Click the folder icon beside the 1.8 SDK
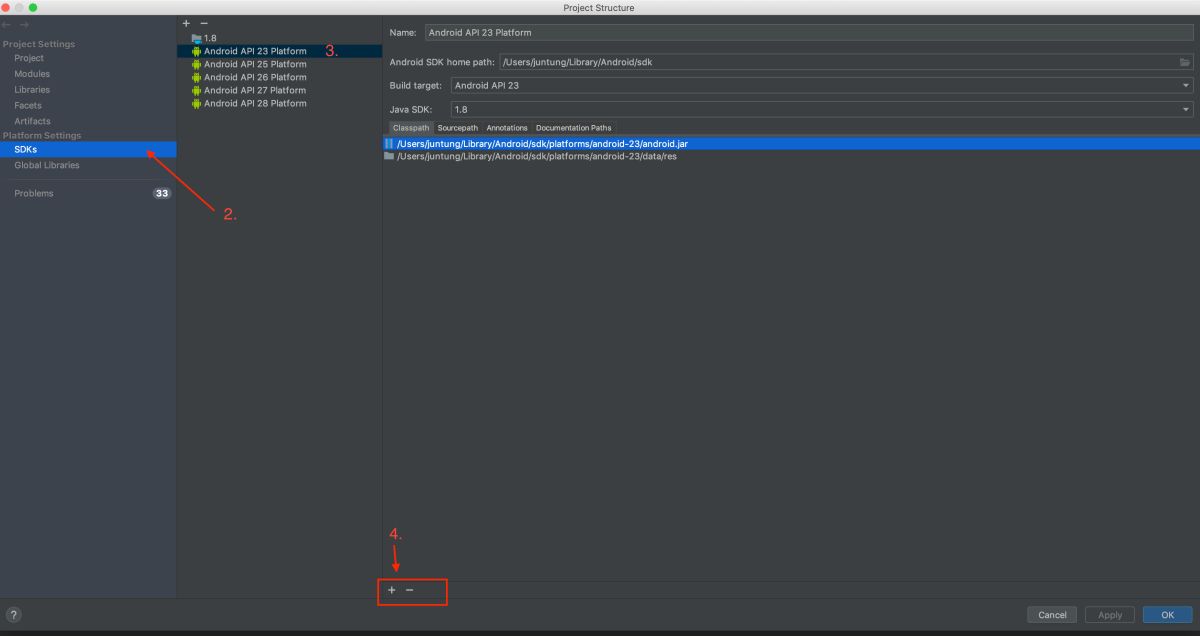Viewport: 1200px width, 636px height. point(197,38)
